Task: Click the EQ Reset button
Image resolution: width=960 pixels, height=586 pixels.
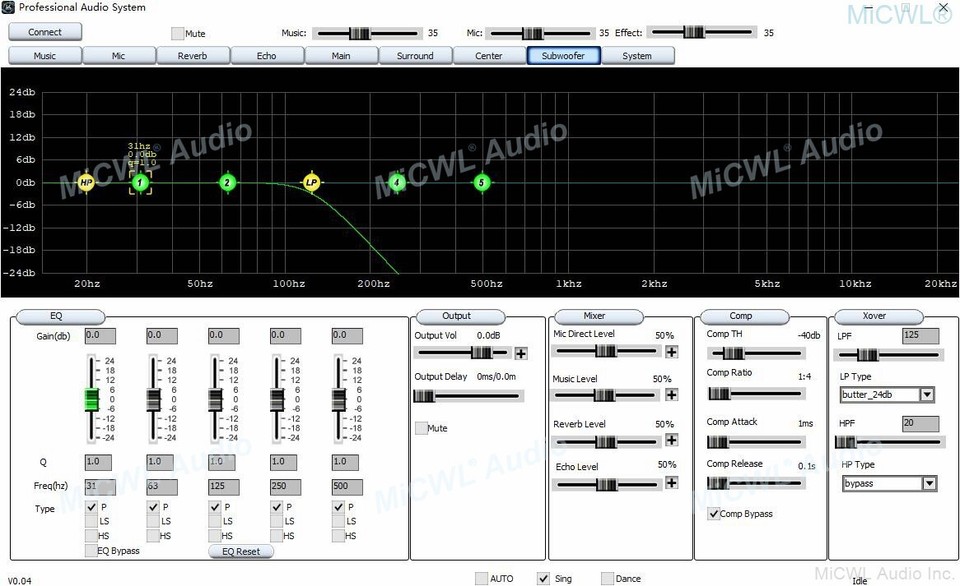Action: [240, 551]
